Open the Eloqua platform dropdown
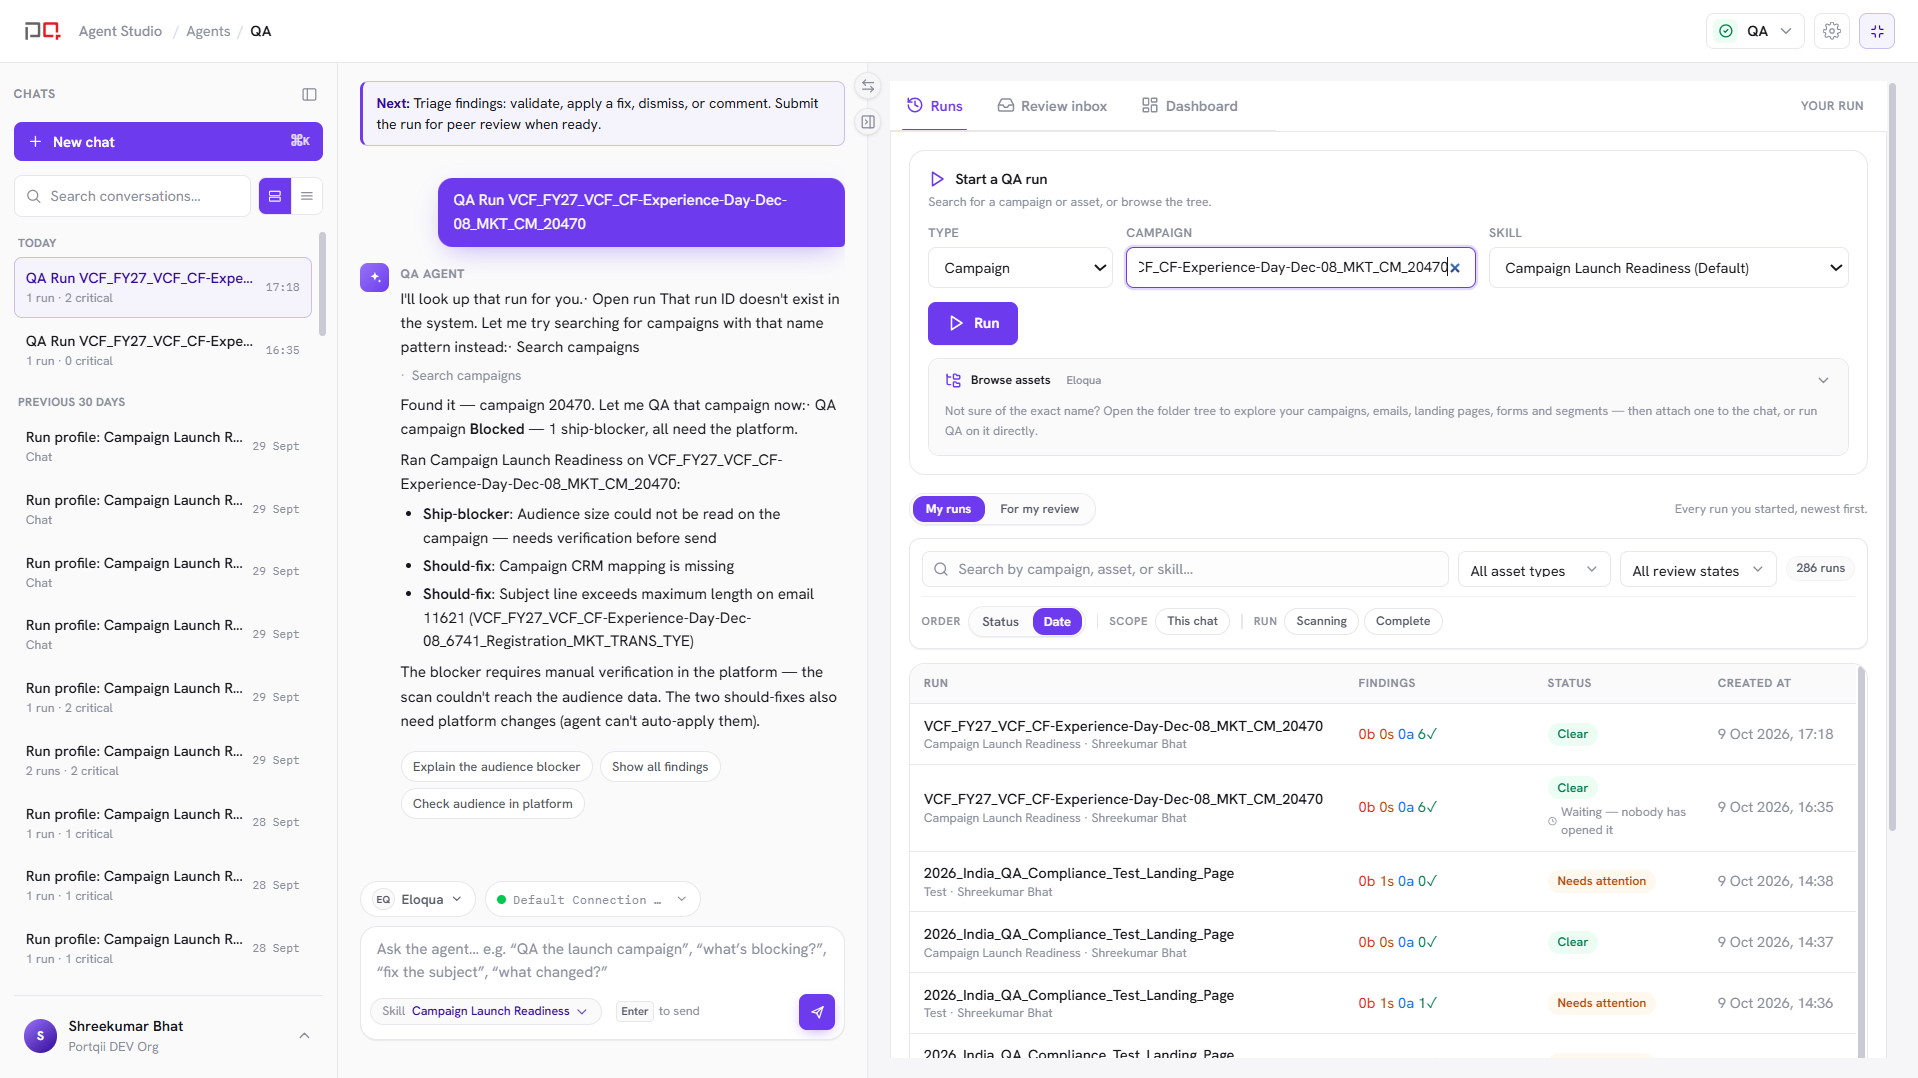 click(418, 899)
